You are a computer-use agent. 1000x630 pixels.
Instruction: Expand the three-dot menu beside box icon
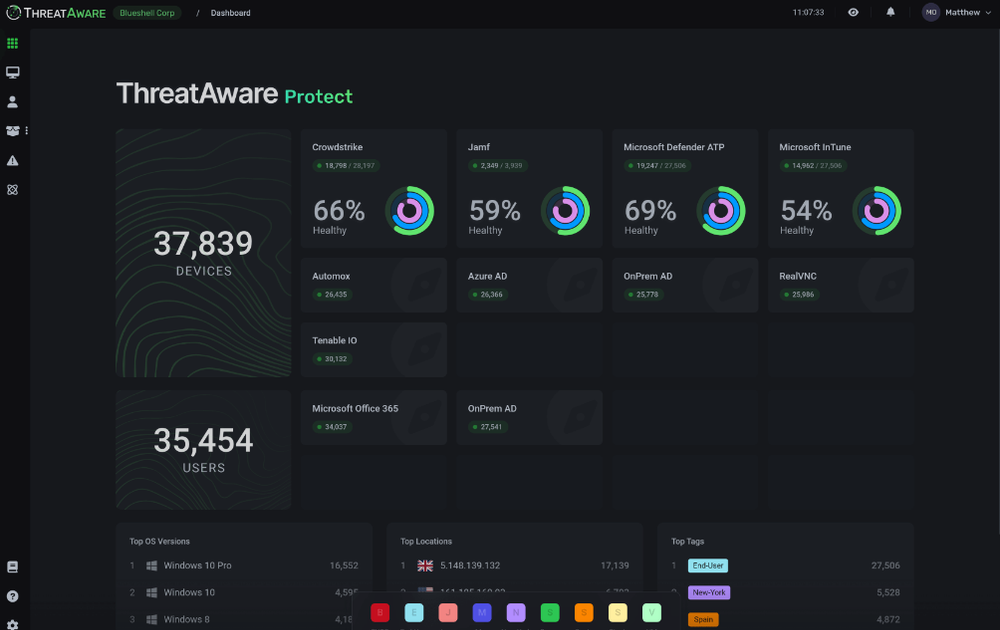pyautogui.click(x=26, y=131)
